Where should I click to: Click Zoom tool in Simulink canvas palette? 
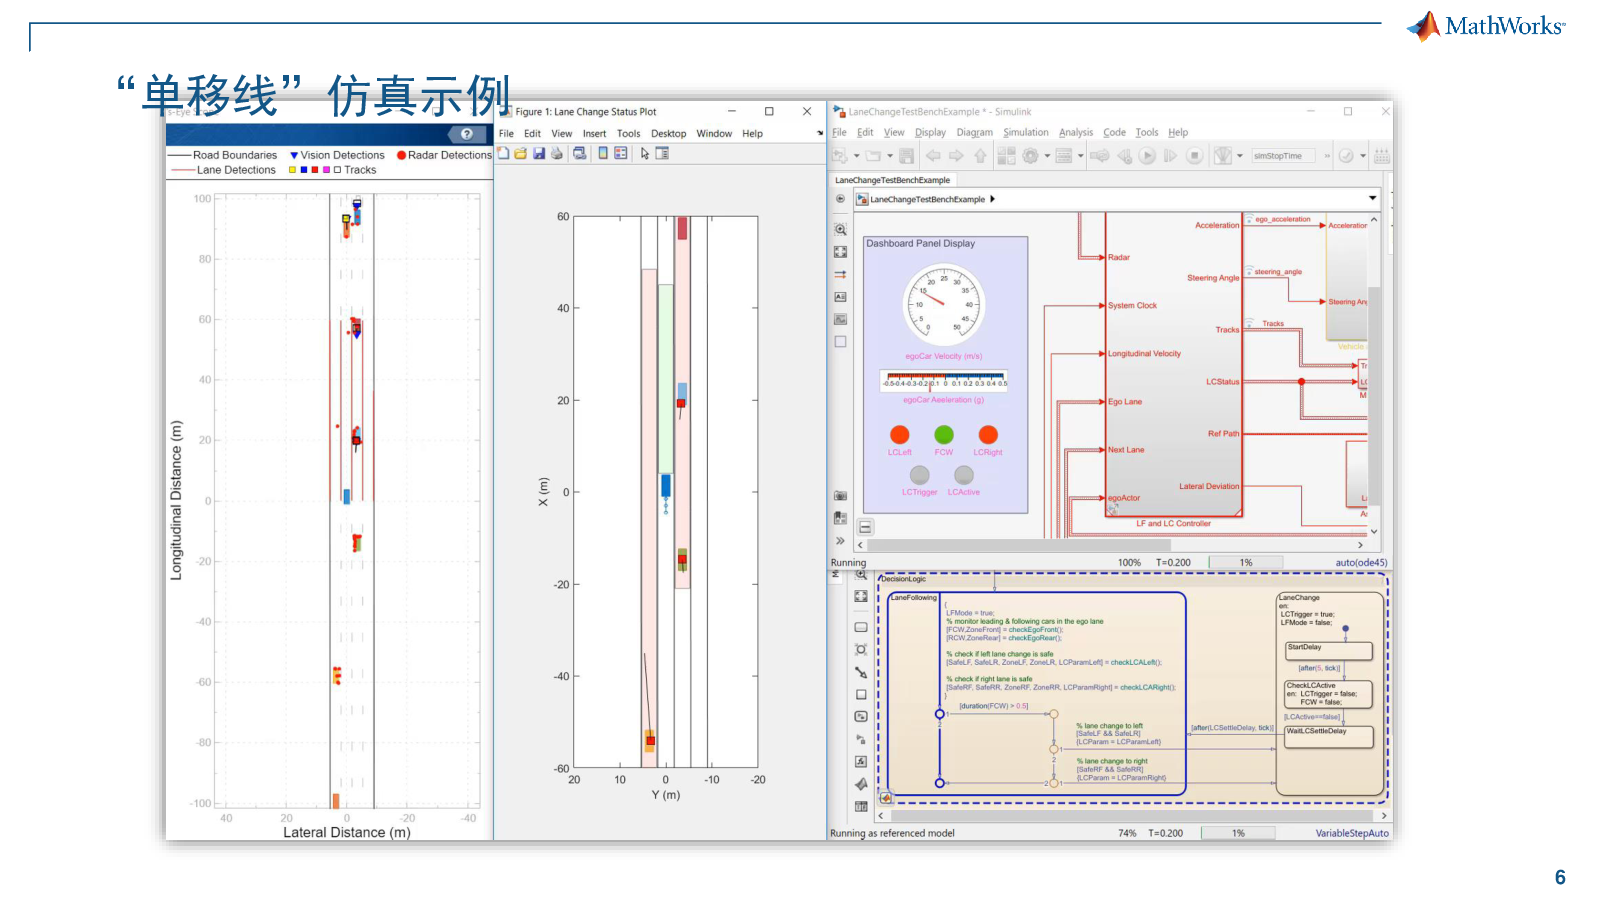pos(840,229)
